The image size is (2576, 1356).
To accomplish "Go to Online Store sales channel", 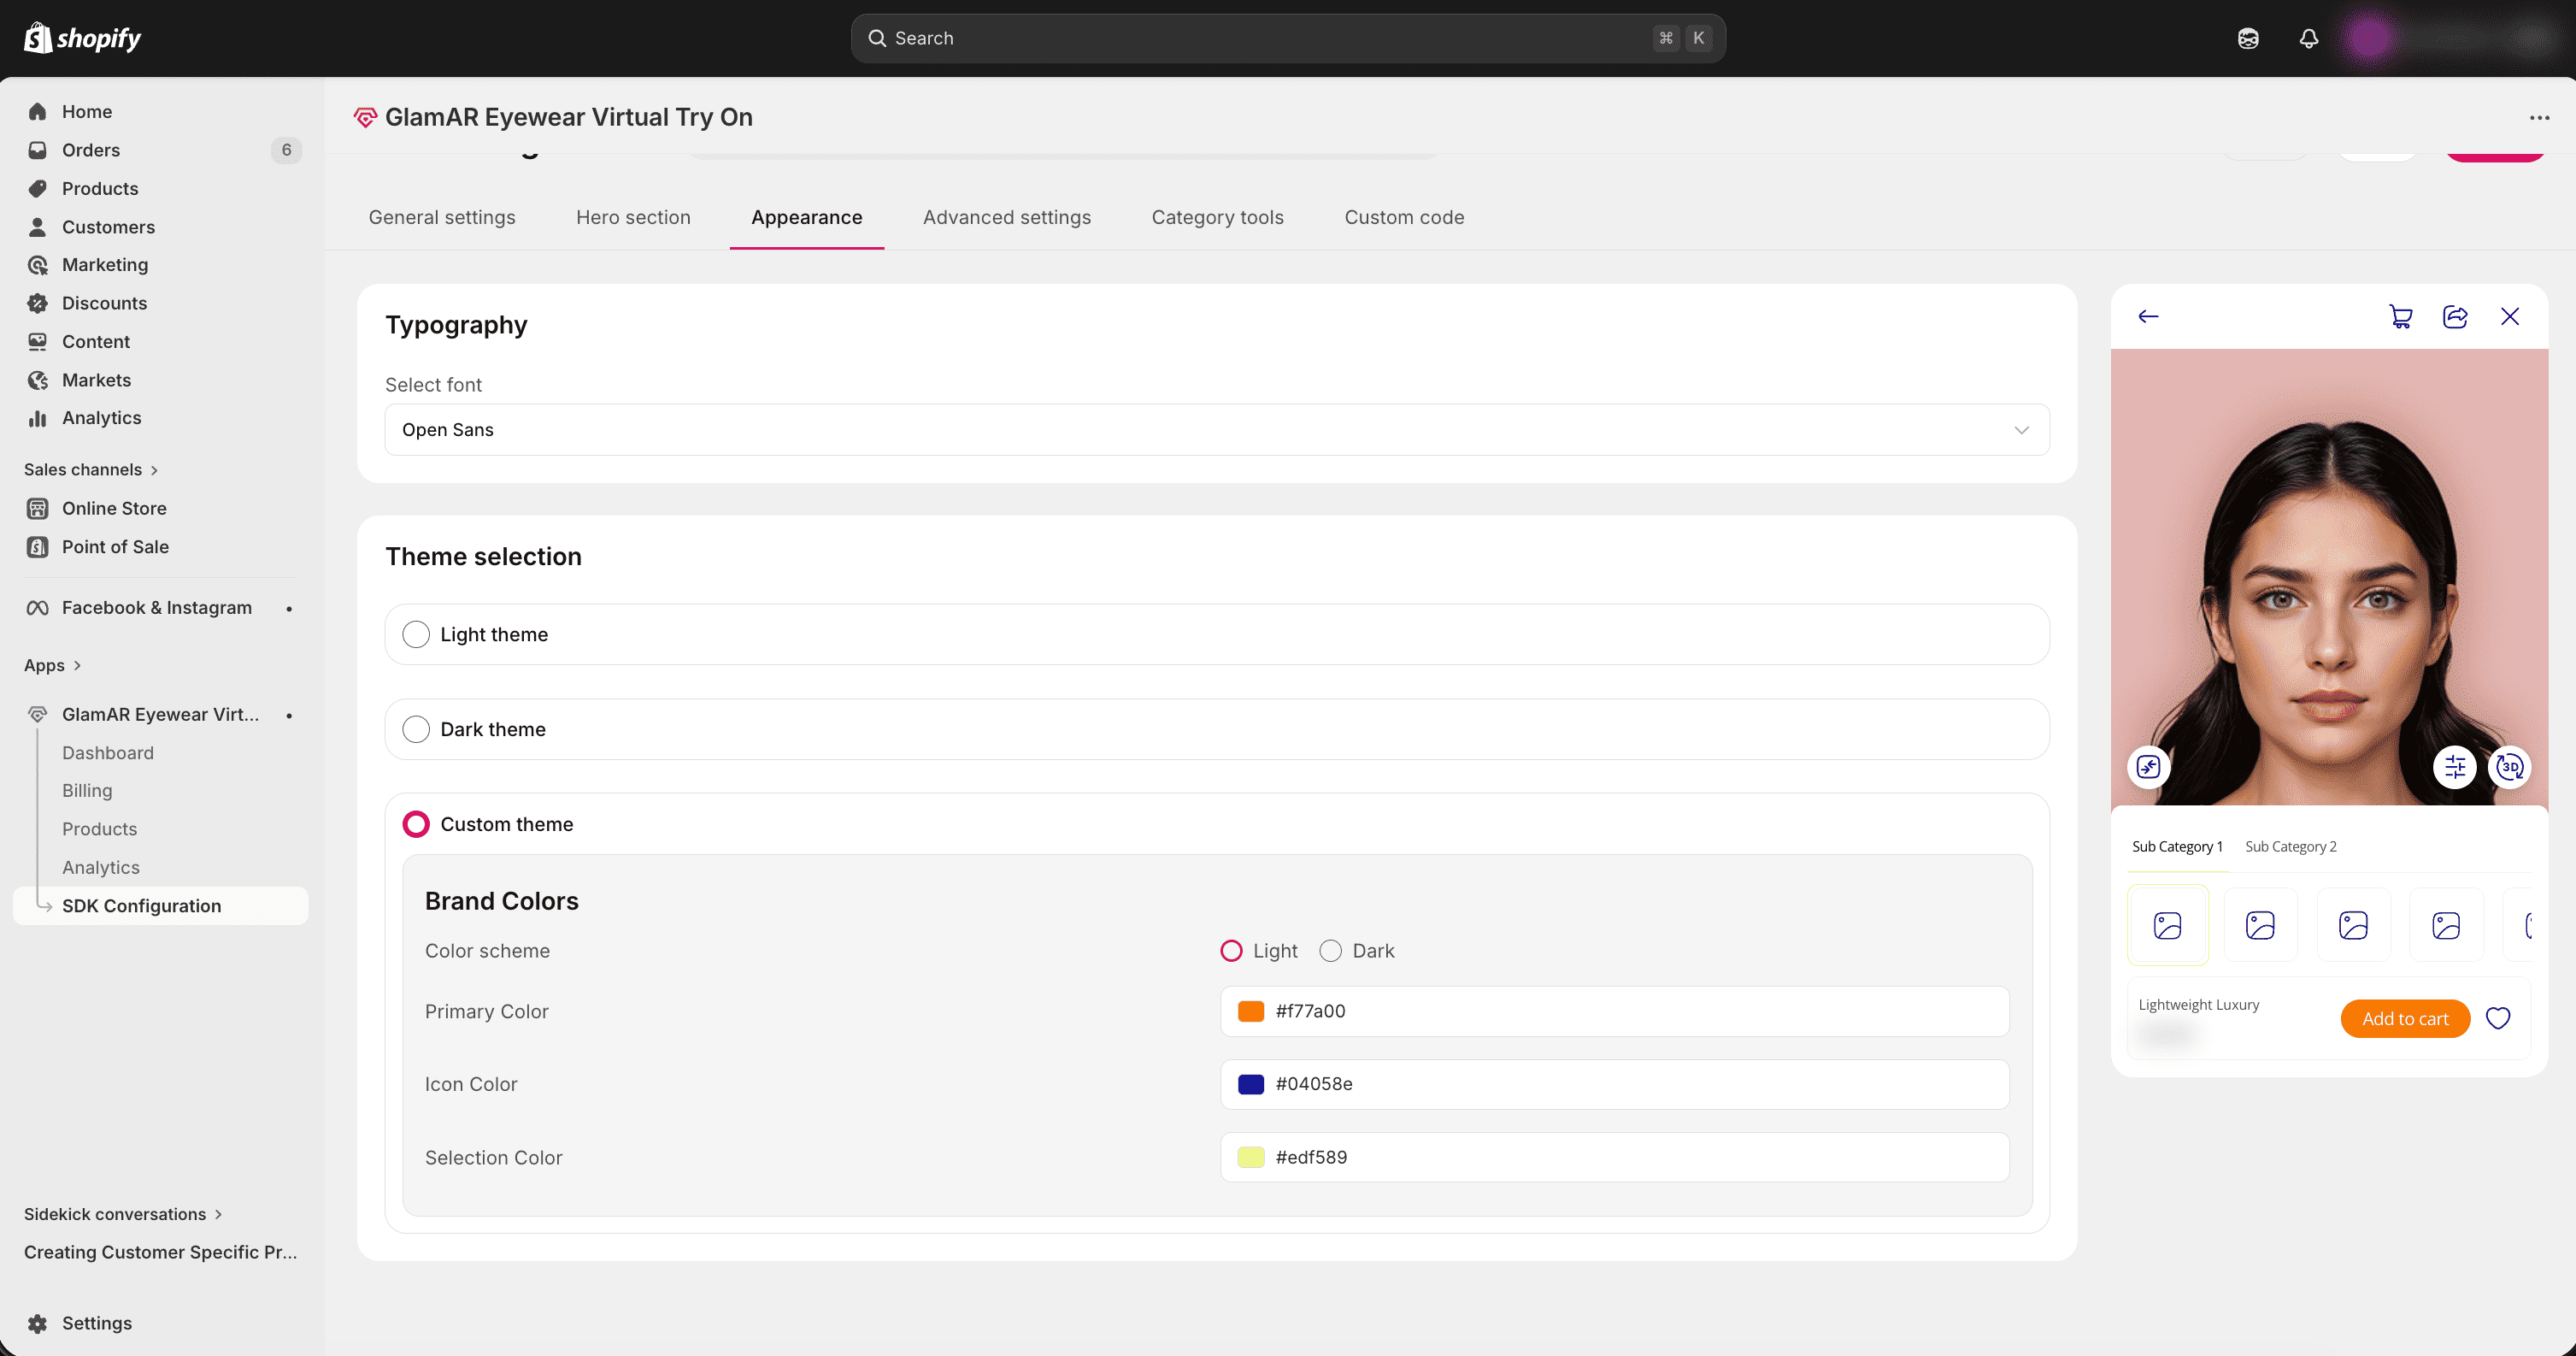I will click(114, 508).
